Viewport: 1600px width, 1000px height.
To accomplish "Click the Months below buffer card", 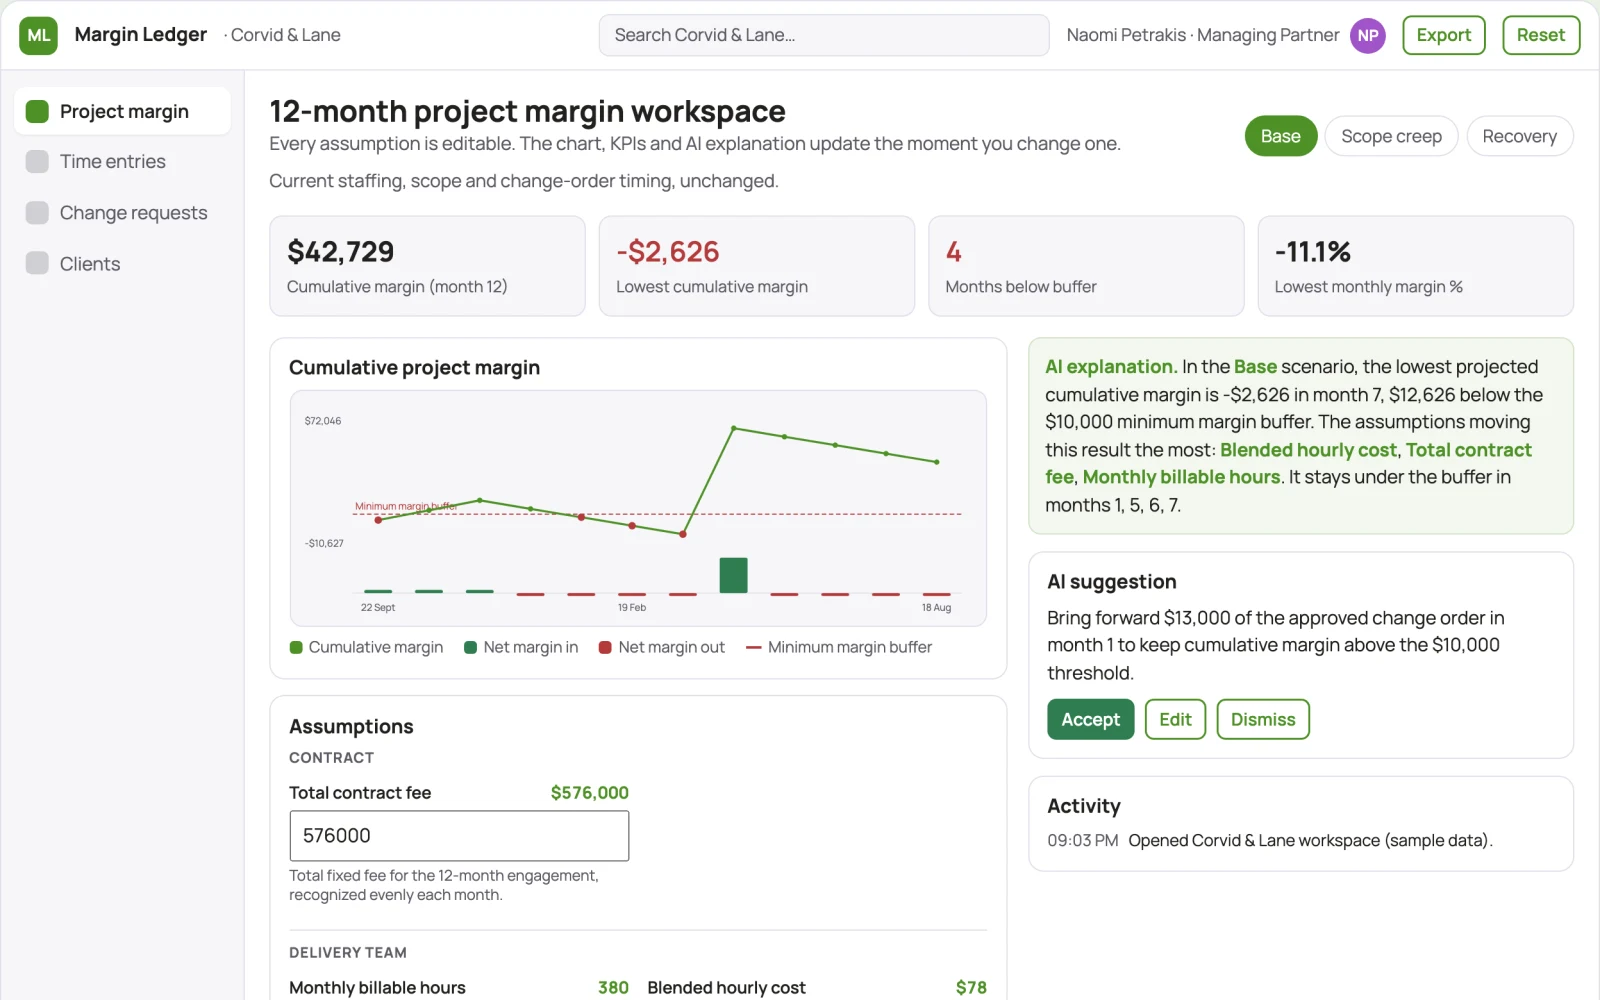I will pos(1086,266).
